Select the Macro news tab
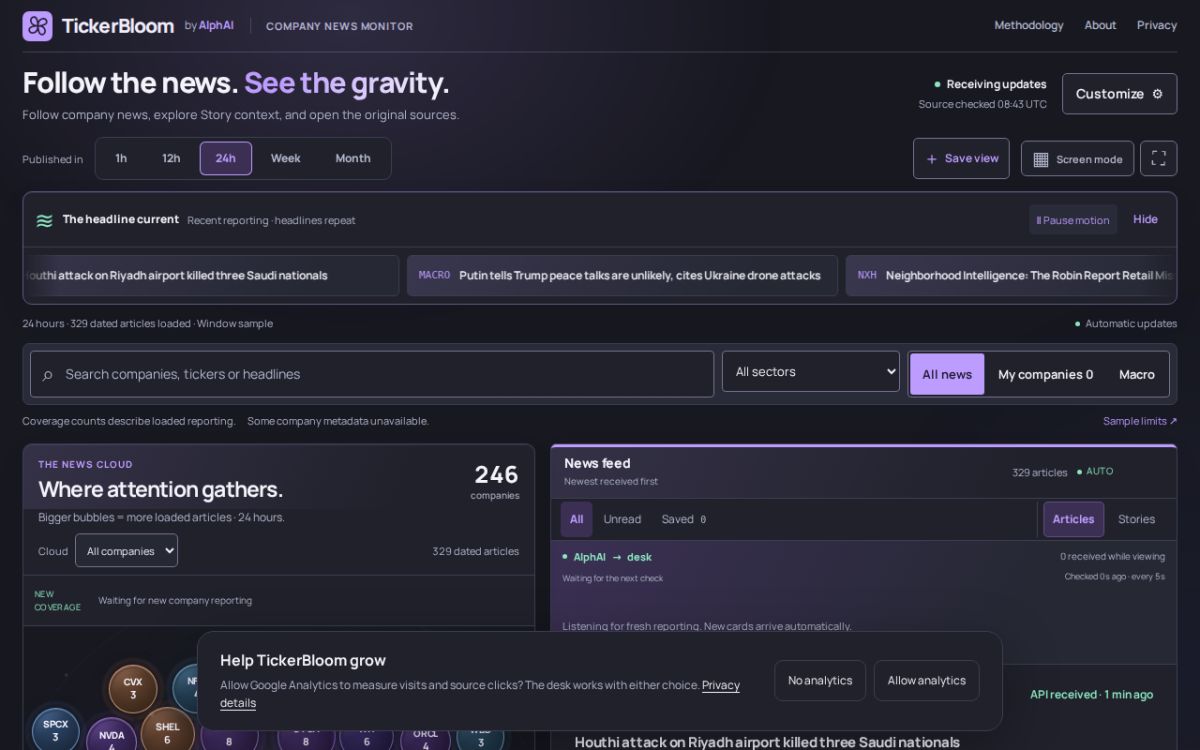The width and height of the screenshot is (1200, 750). coord(1137,374)
